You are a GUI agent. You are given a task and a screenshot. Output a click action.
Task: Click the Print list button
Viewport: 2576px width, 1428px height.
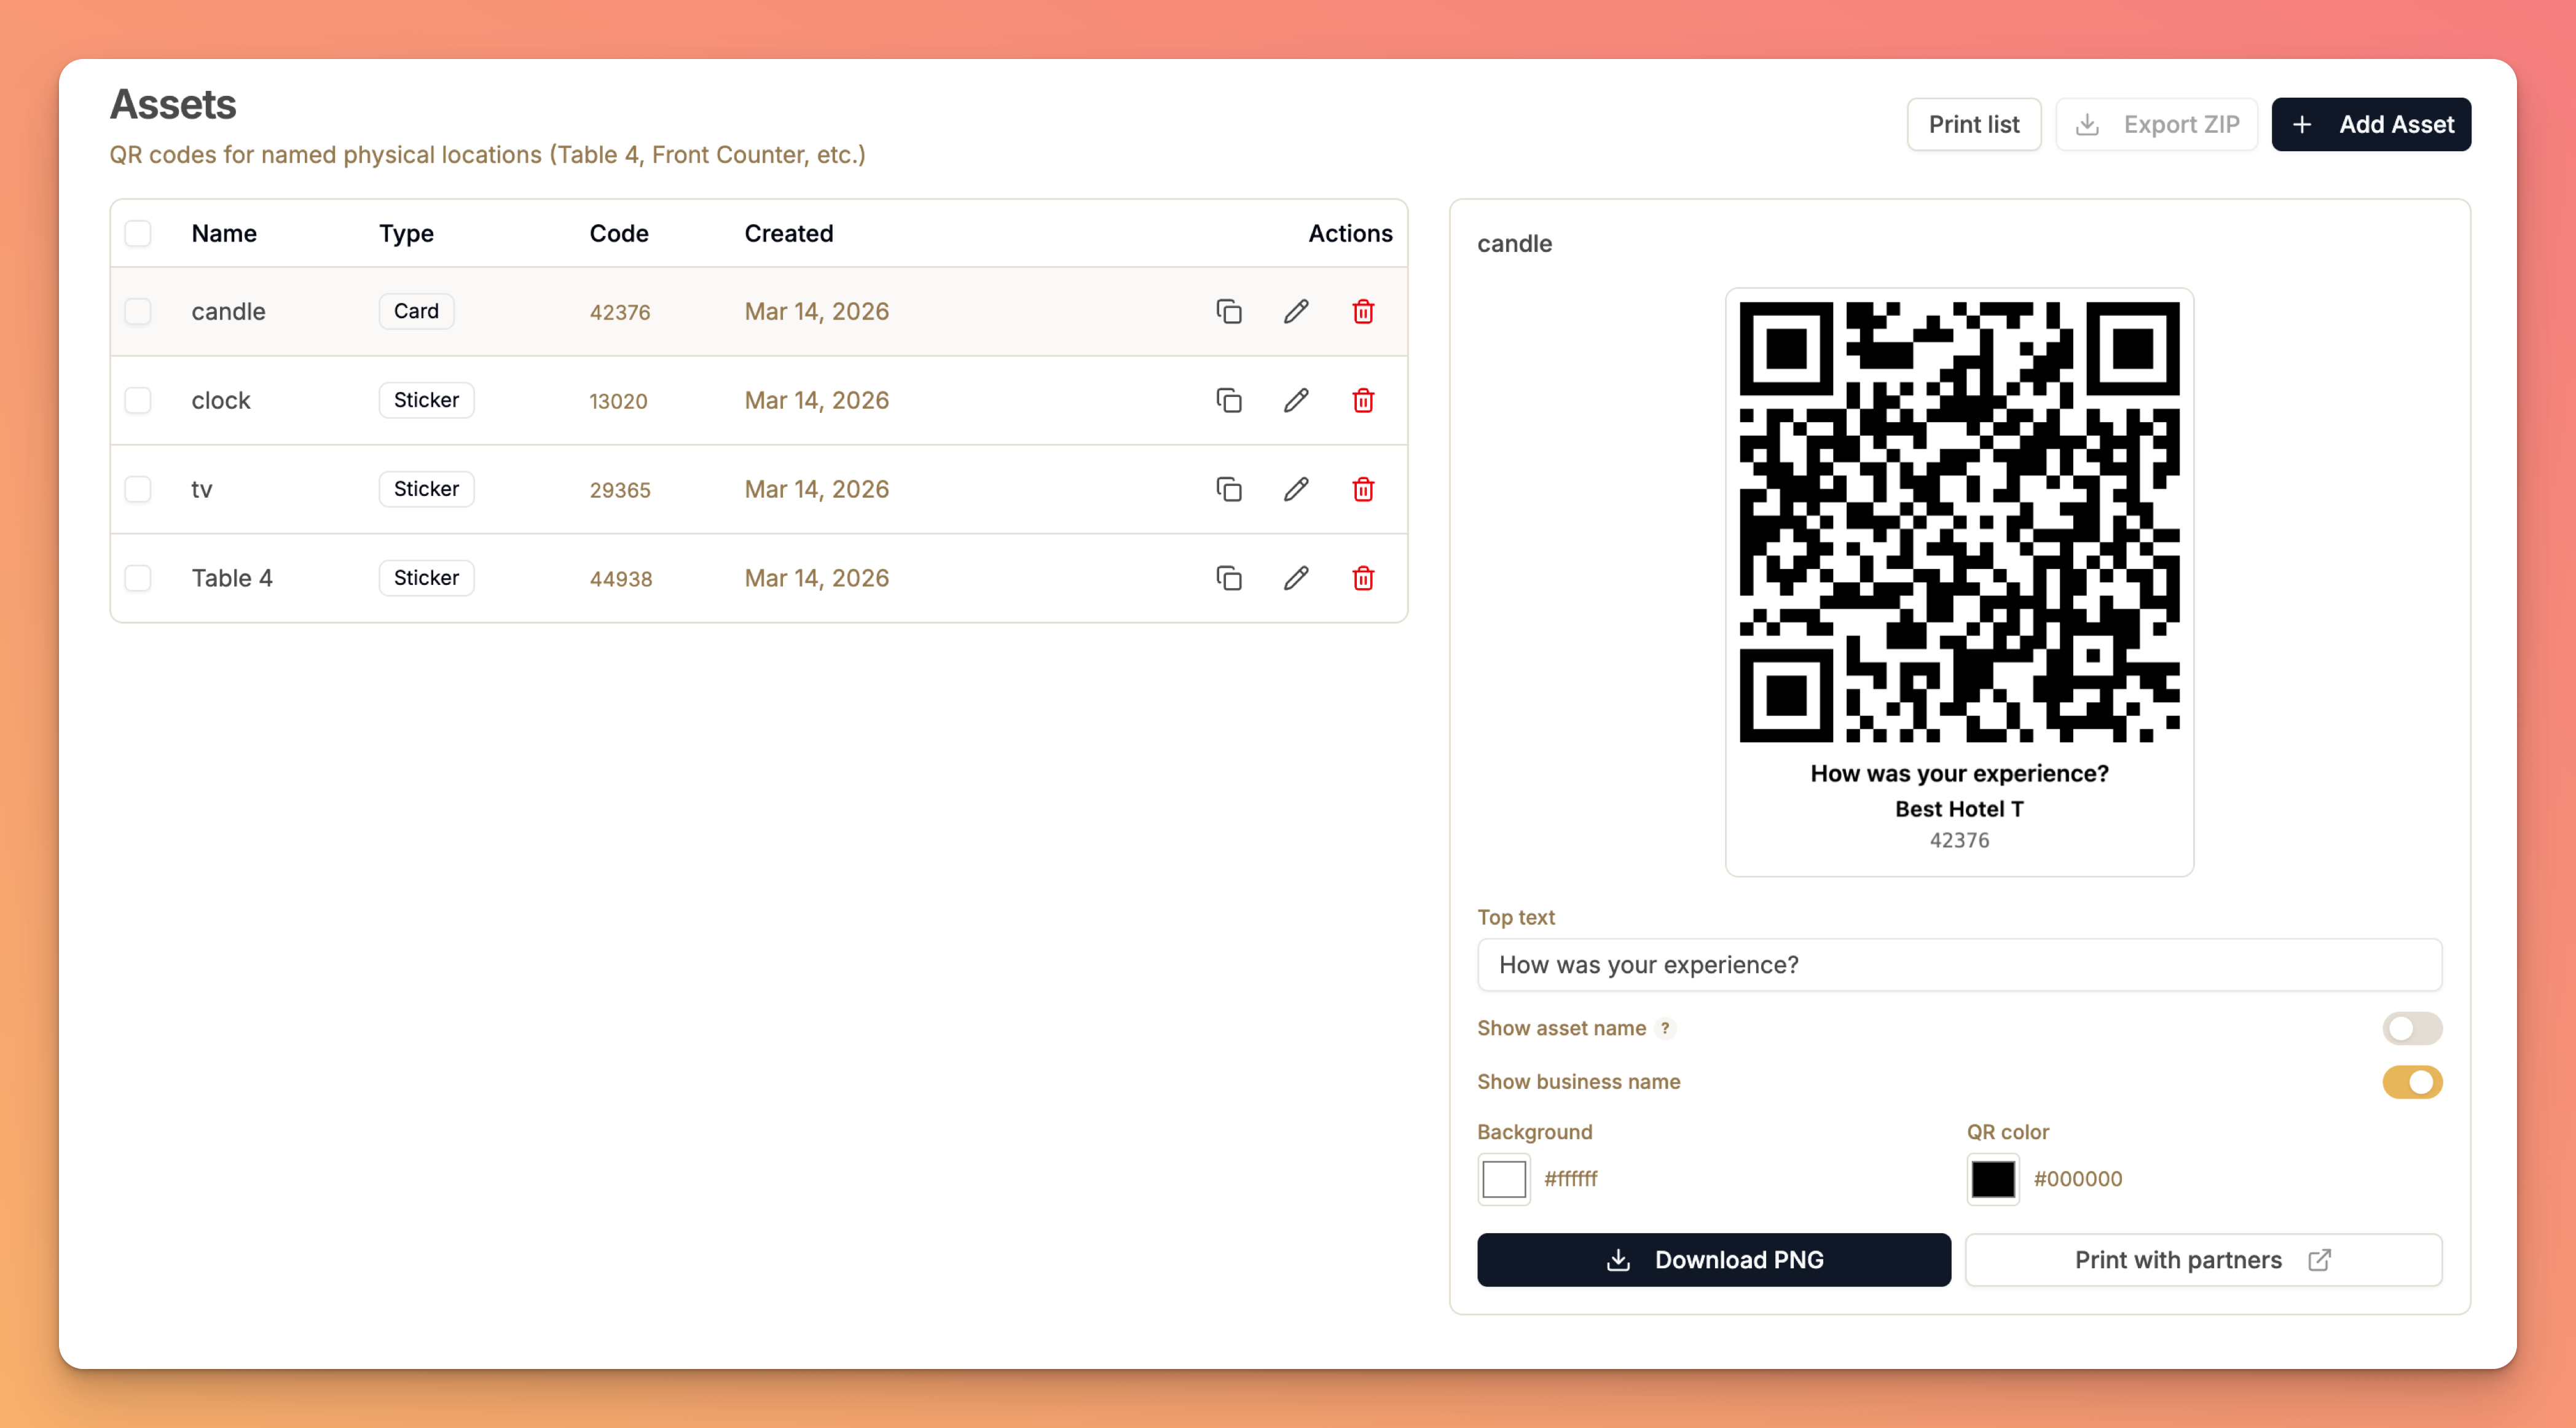(1973, 124)
